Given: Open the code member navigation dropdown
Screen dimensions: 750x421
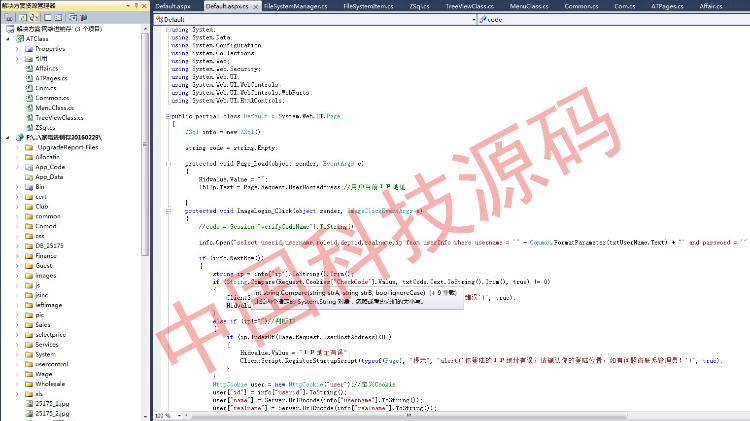Looking at the screenshot, I should (614, 20).
